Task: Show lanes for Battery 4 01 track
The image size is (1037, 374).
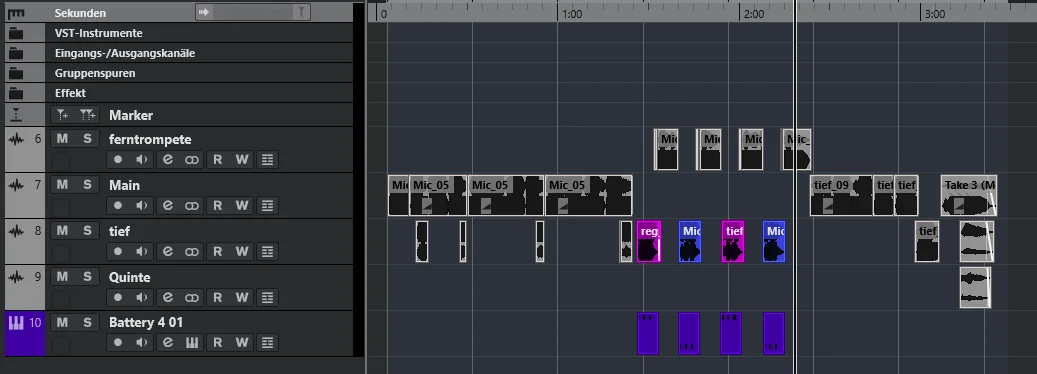Action: [267, 342]
